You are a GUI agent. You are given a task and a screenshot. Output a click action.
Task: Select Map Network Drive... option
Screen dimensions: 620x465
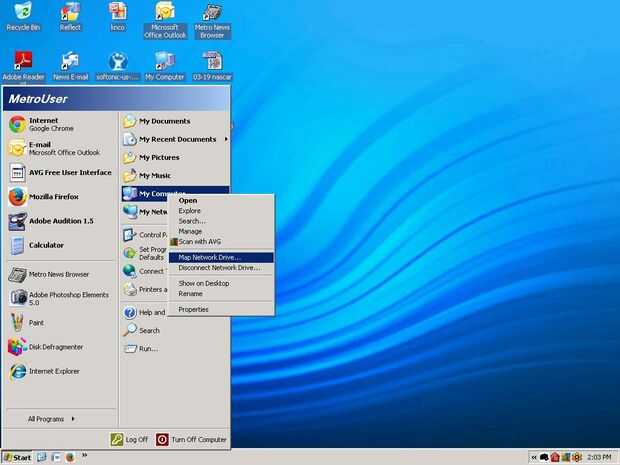coord(221,257)
